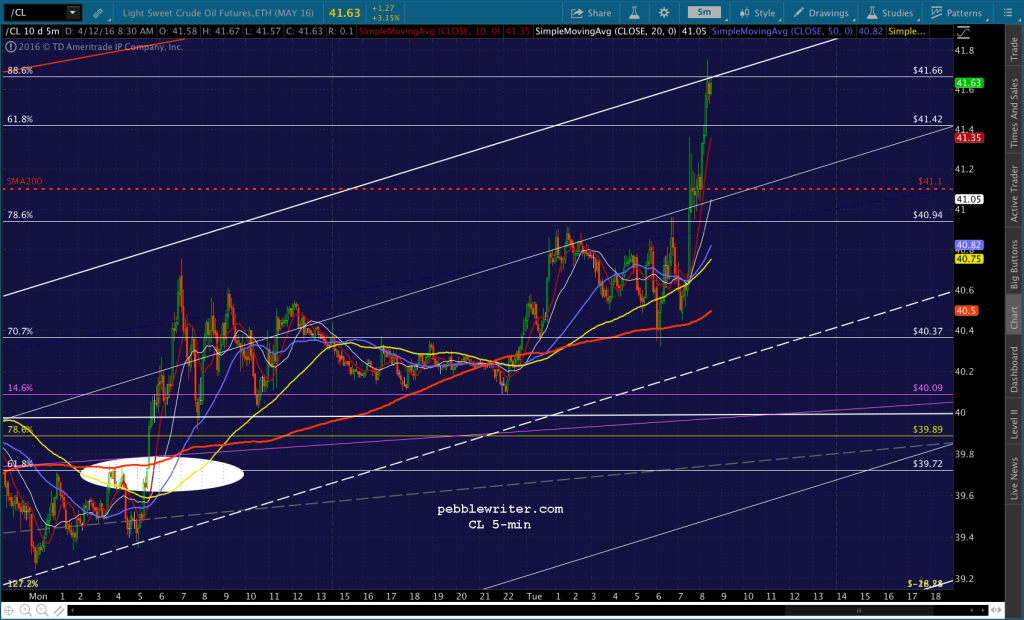Select the $40.37 Fibonacci level label
The height and width of the screenshot is (620, 1024).
point(927,331)
